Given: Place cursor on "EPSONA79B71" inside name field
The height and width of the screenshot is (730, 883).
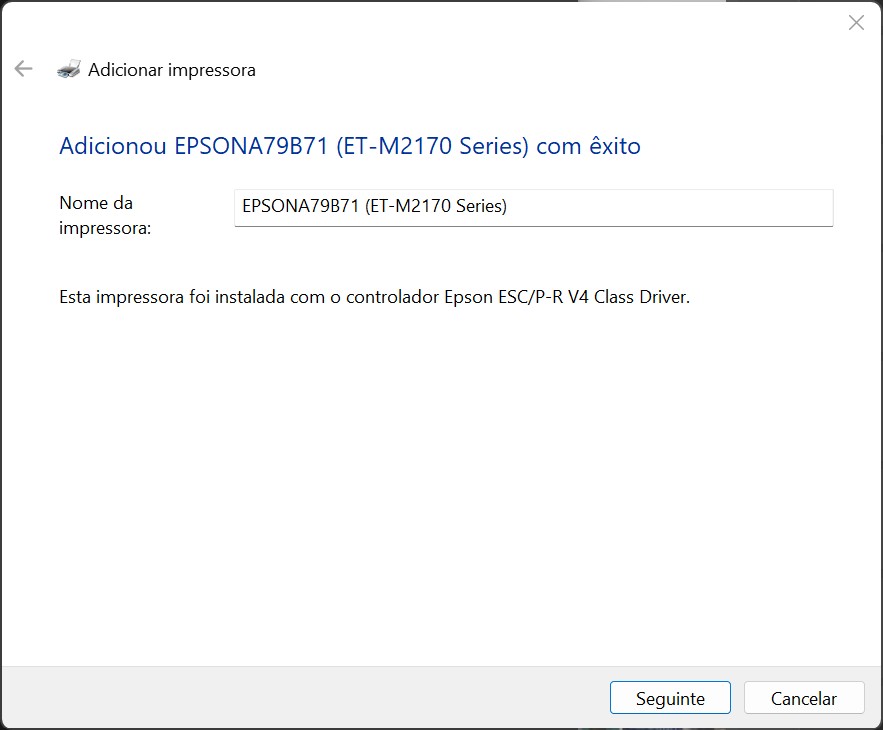Looking at the screenshot, I should [x=300, y=206].
